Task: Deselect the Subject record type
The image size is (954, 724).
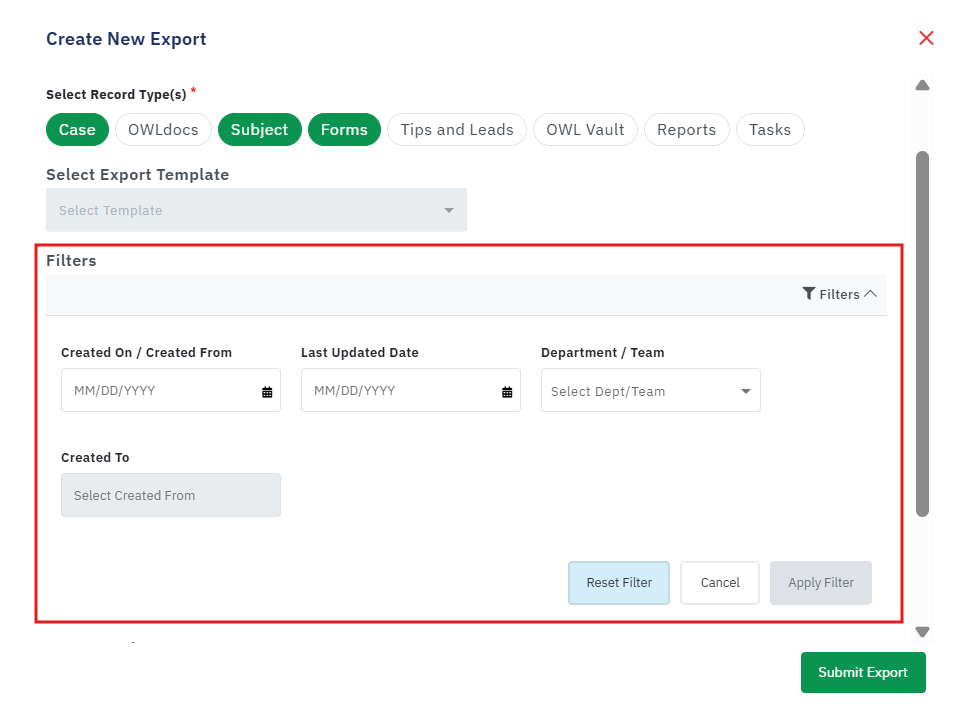Action: [260, 130]
